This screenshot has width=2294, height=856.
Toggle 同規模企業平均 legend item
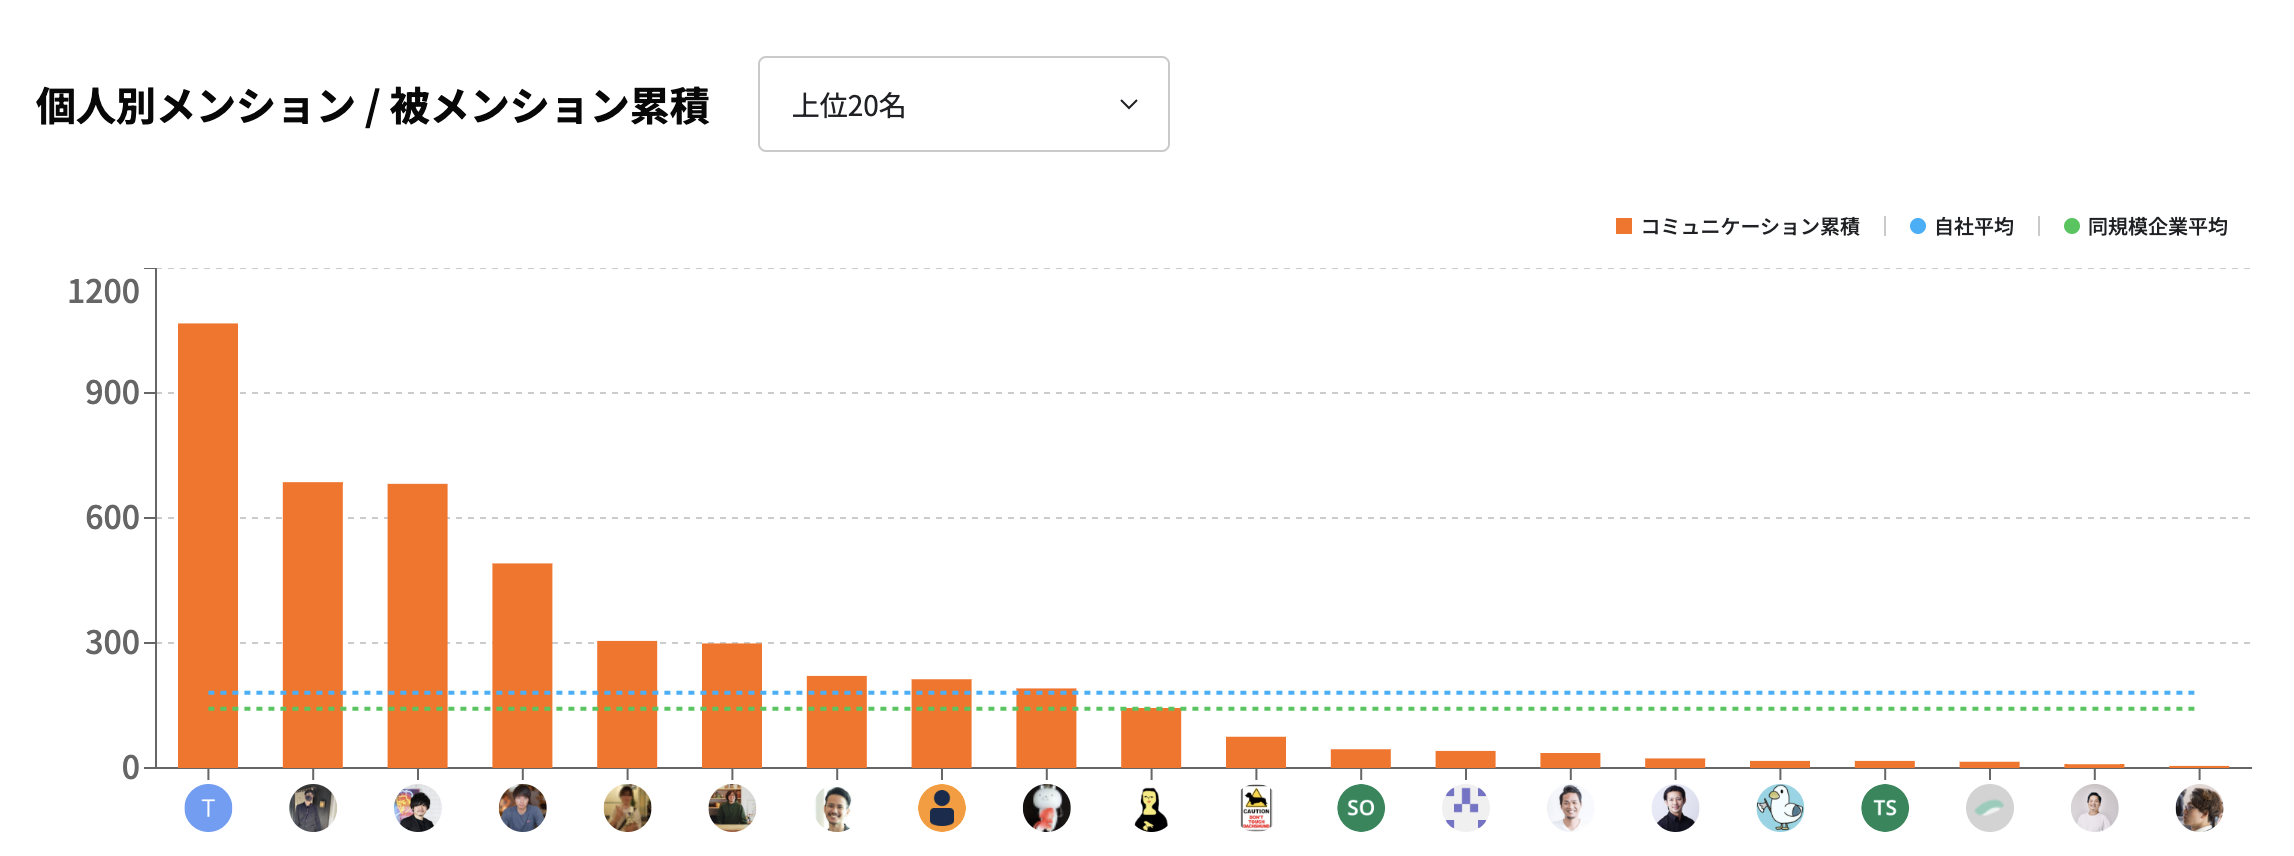pyautogui.click(x=2146, y=227)
